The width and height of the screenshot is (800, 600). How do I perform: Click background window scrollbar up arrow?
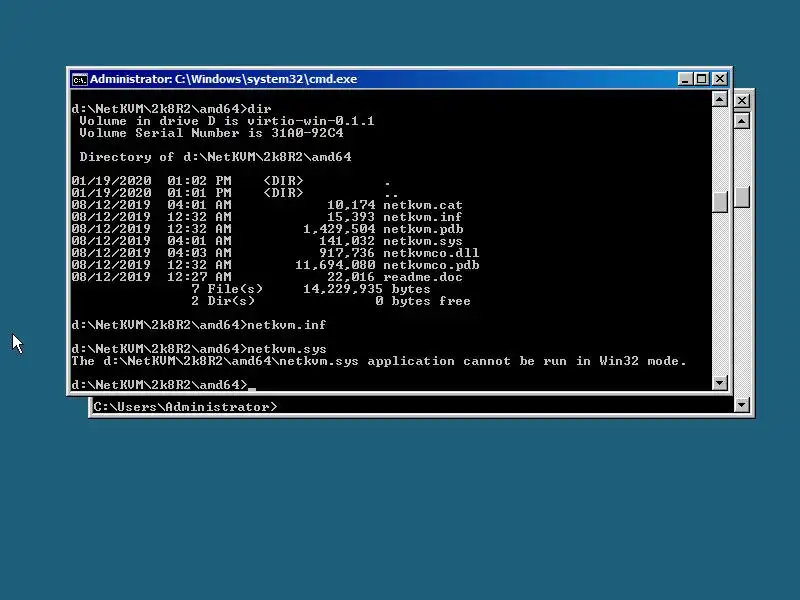[x=742, y=121]
